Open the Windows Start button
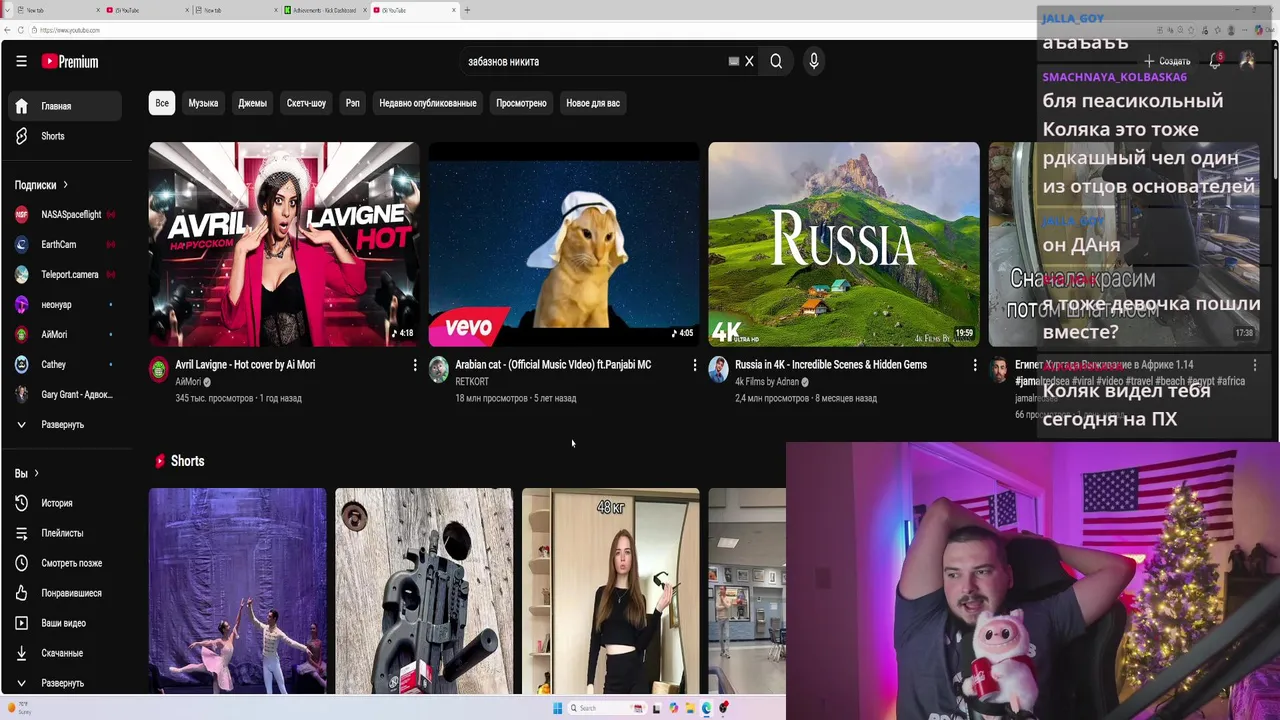The height and width of the screenshot is (720, 1280). (x=558, y=708)
